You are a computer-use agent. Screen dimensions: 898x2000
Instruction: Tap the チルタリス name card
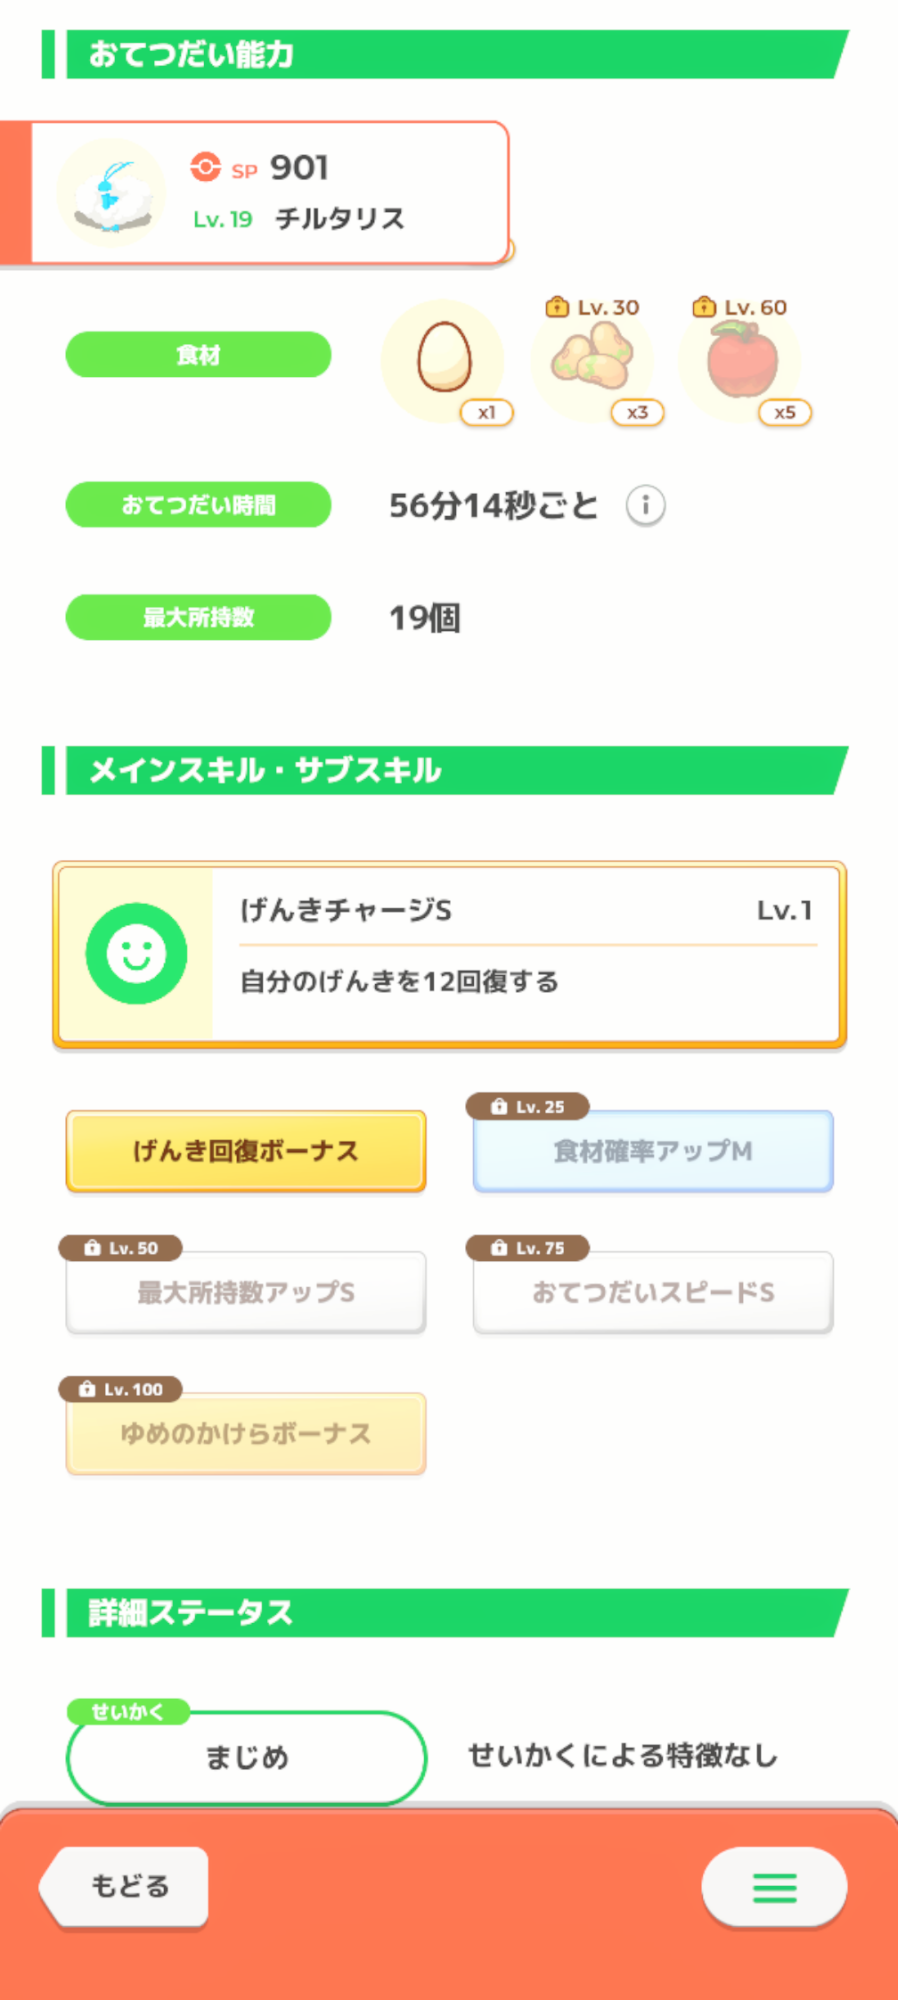(340, 218)
